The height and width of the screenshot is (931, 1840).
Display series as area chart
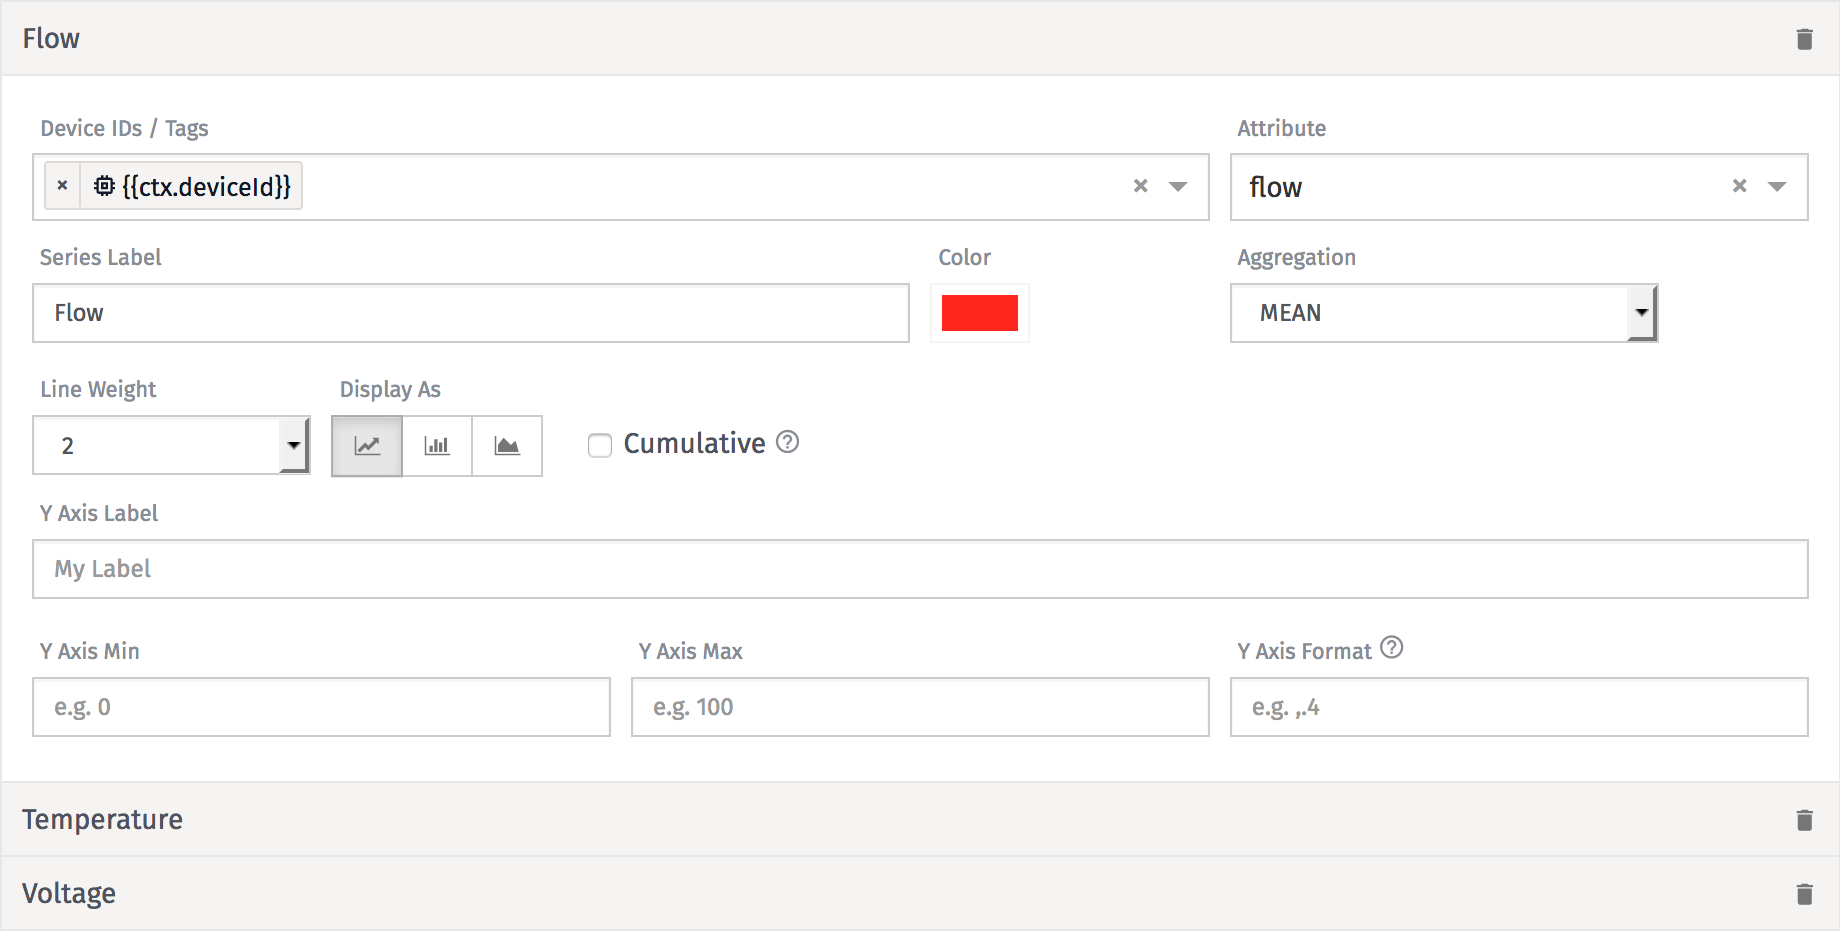tap(507, 446)
